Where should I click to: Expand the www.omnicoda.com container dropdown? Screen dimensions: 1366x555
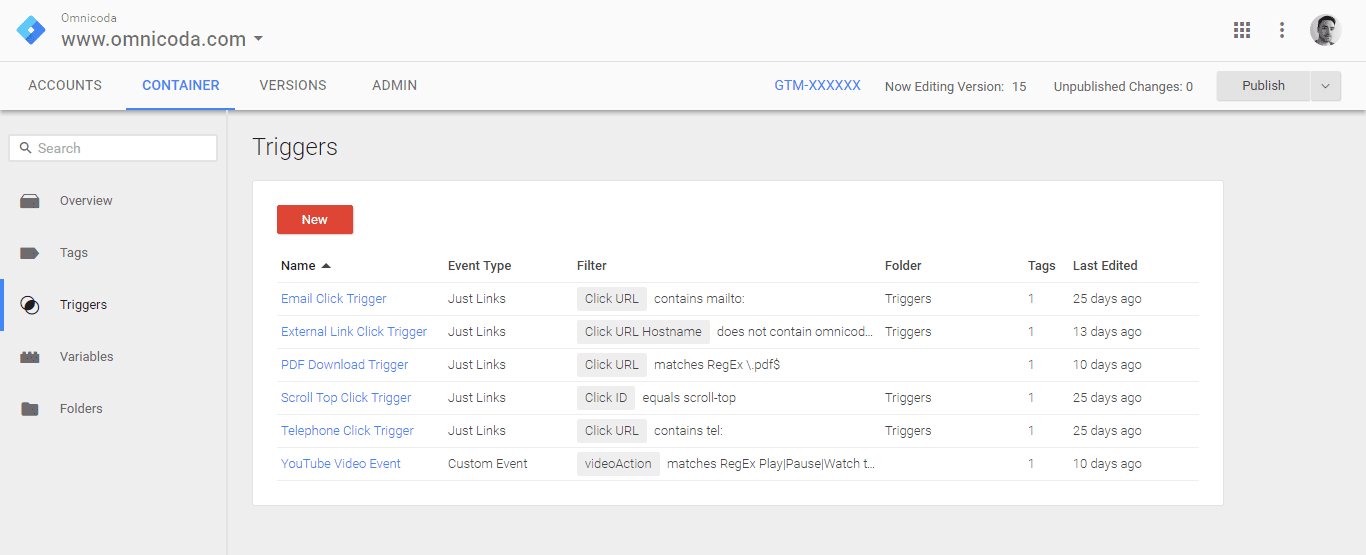(x=259, y=39)
